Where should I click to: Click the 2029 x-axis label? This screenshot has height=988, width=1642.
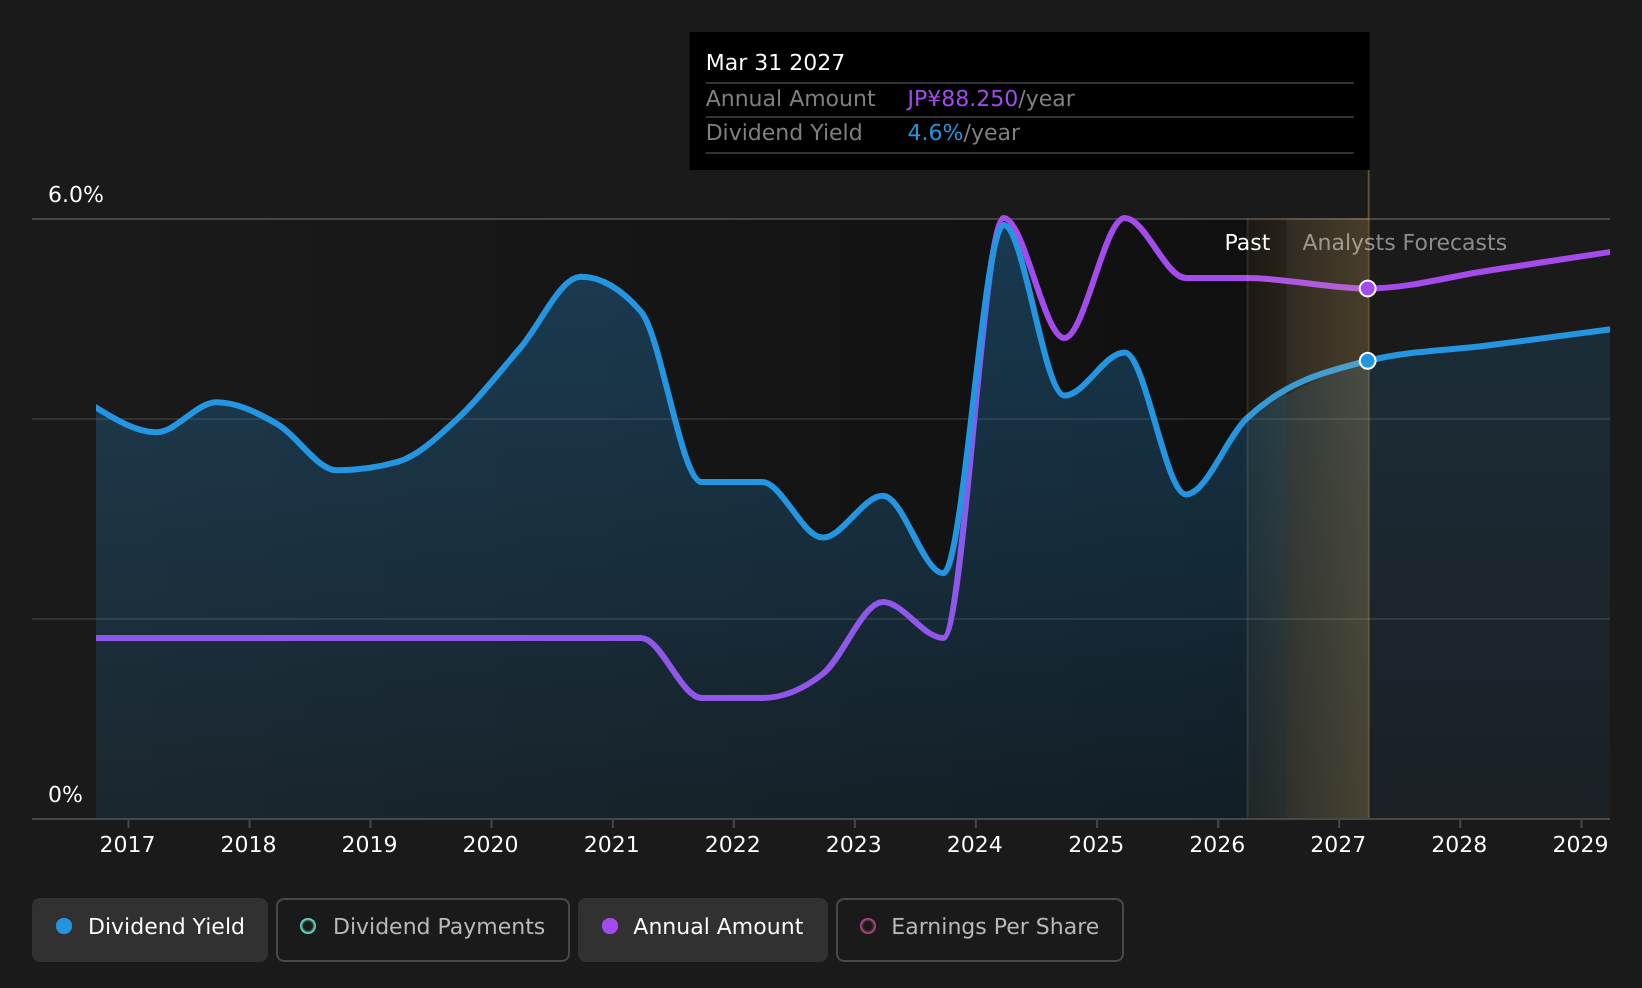click(x=1580, y=845)
